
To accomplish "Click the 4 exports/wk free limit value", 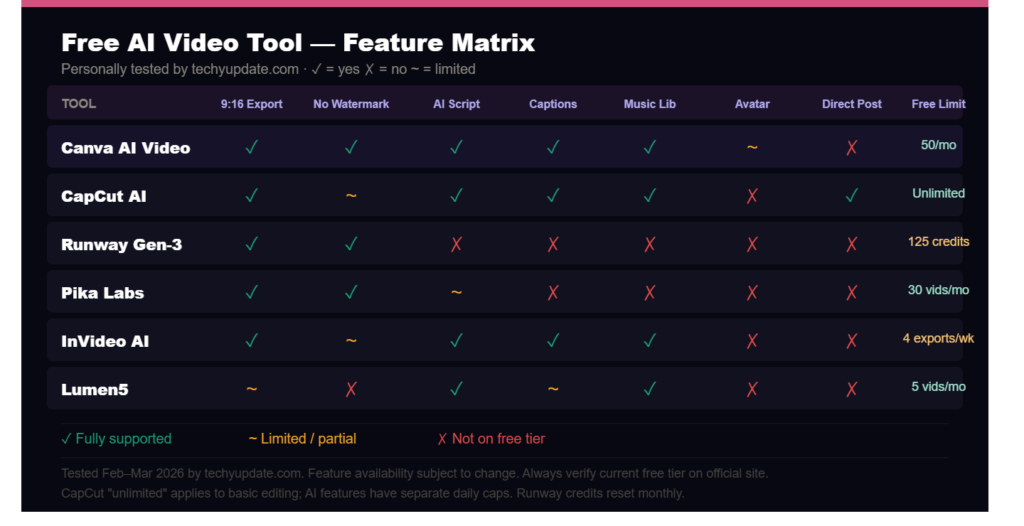I will pyautogui.click(x=938, y=338).
